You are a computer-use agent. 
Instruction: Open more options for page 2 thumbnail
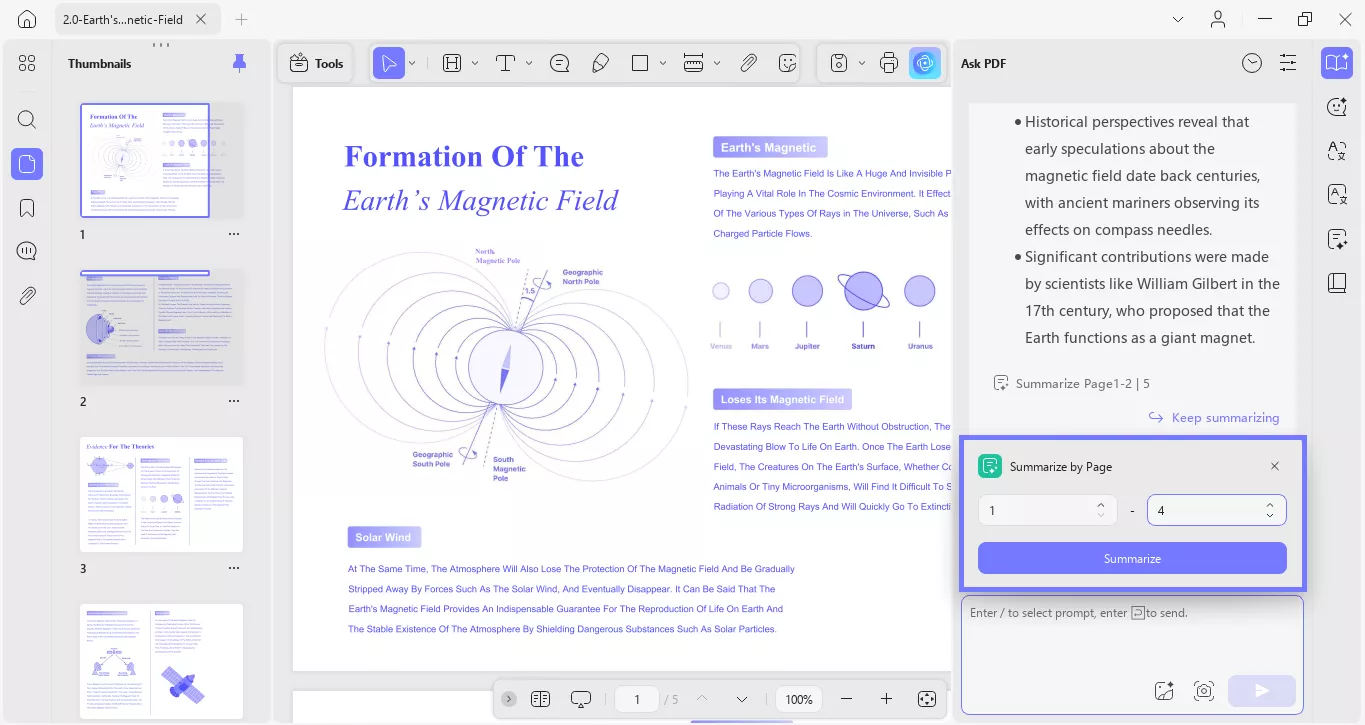click(x=234, y=401)
